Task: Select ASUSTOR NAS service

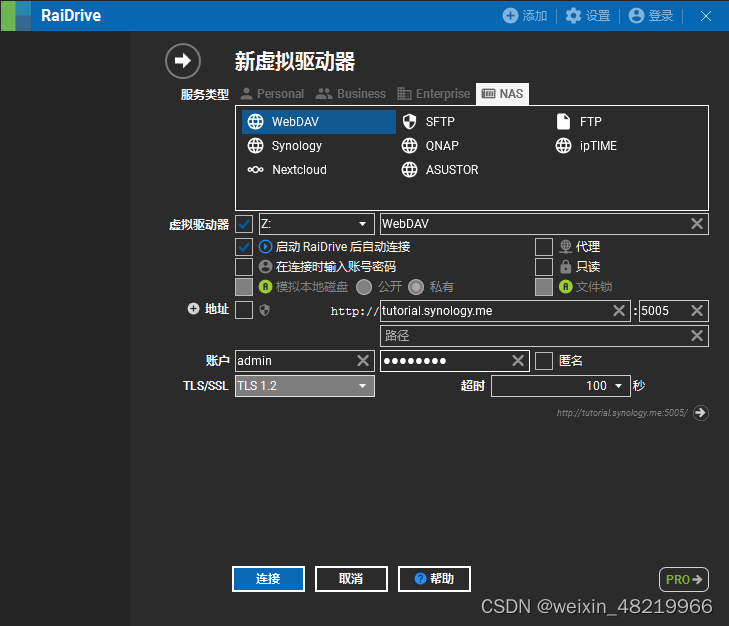Action: click(x=440, y=170)
